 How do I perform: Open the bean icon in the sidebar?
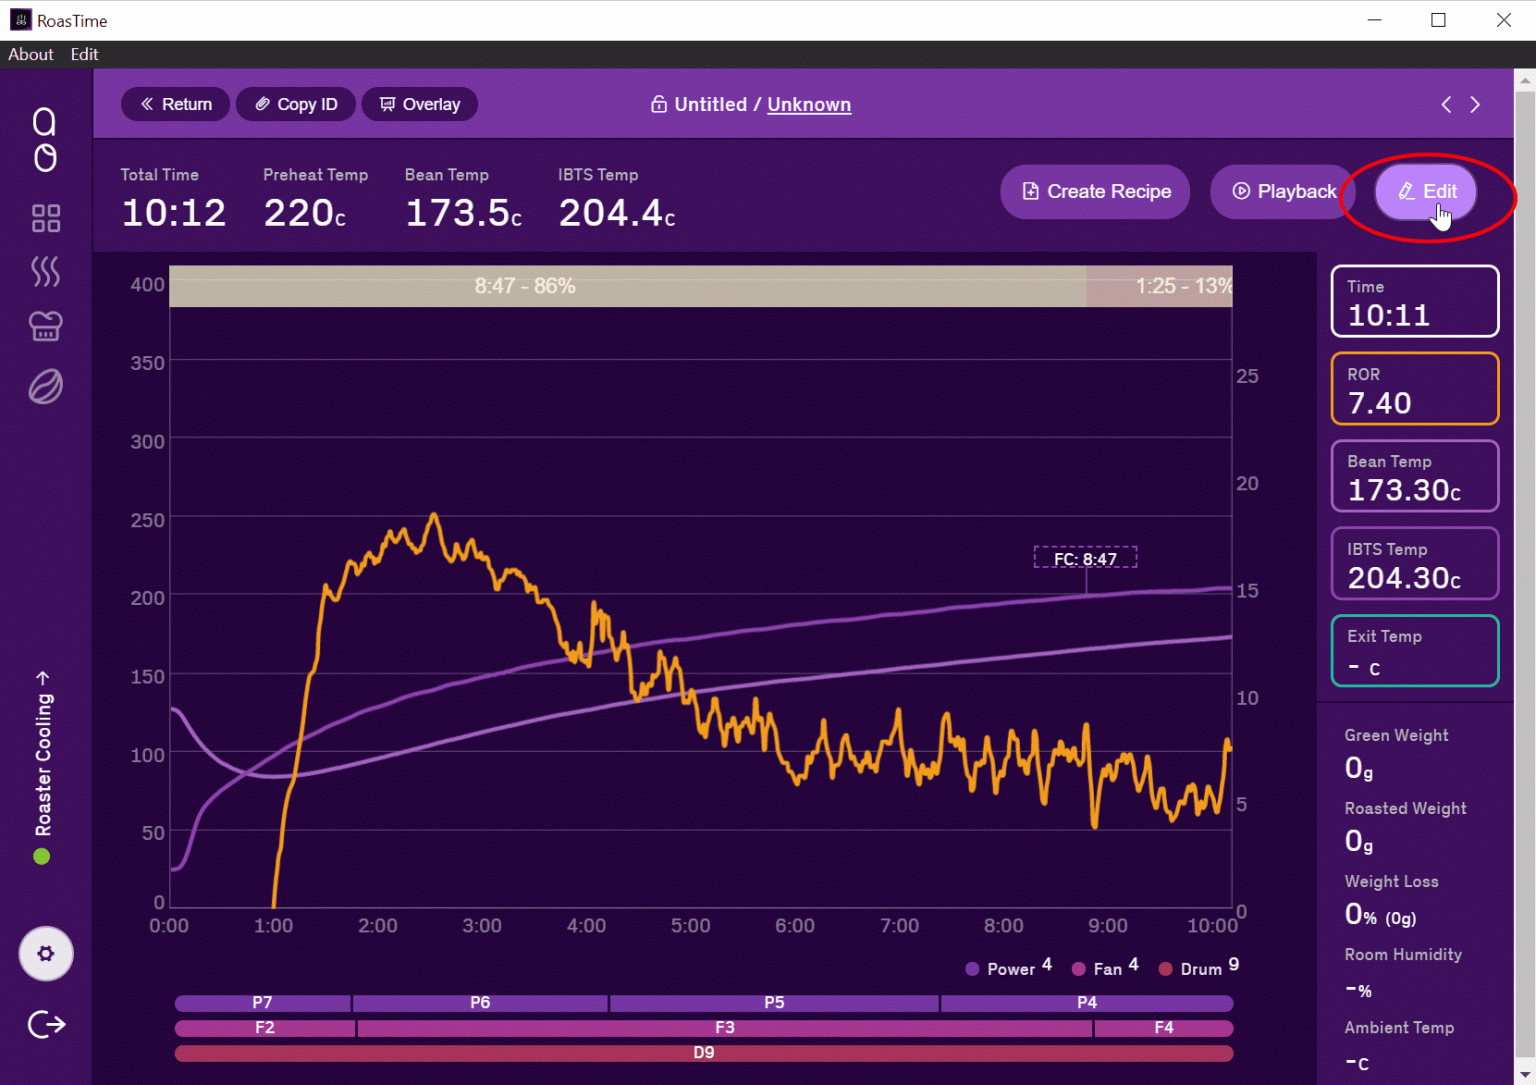[x=45, y=386]
